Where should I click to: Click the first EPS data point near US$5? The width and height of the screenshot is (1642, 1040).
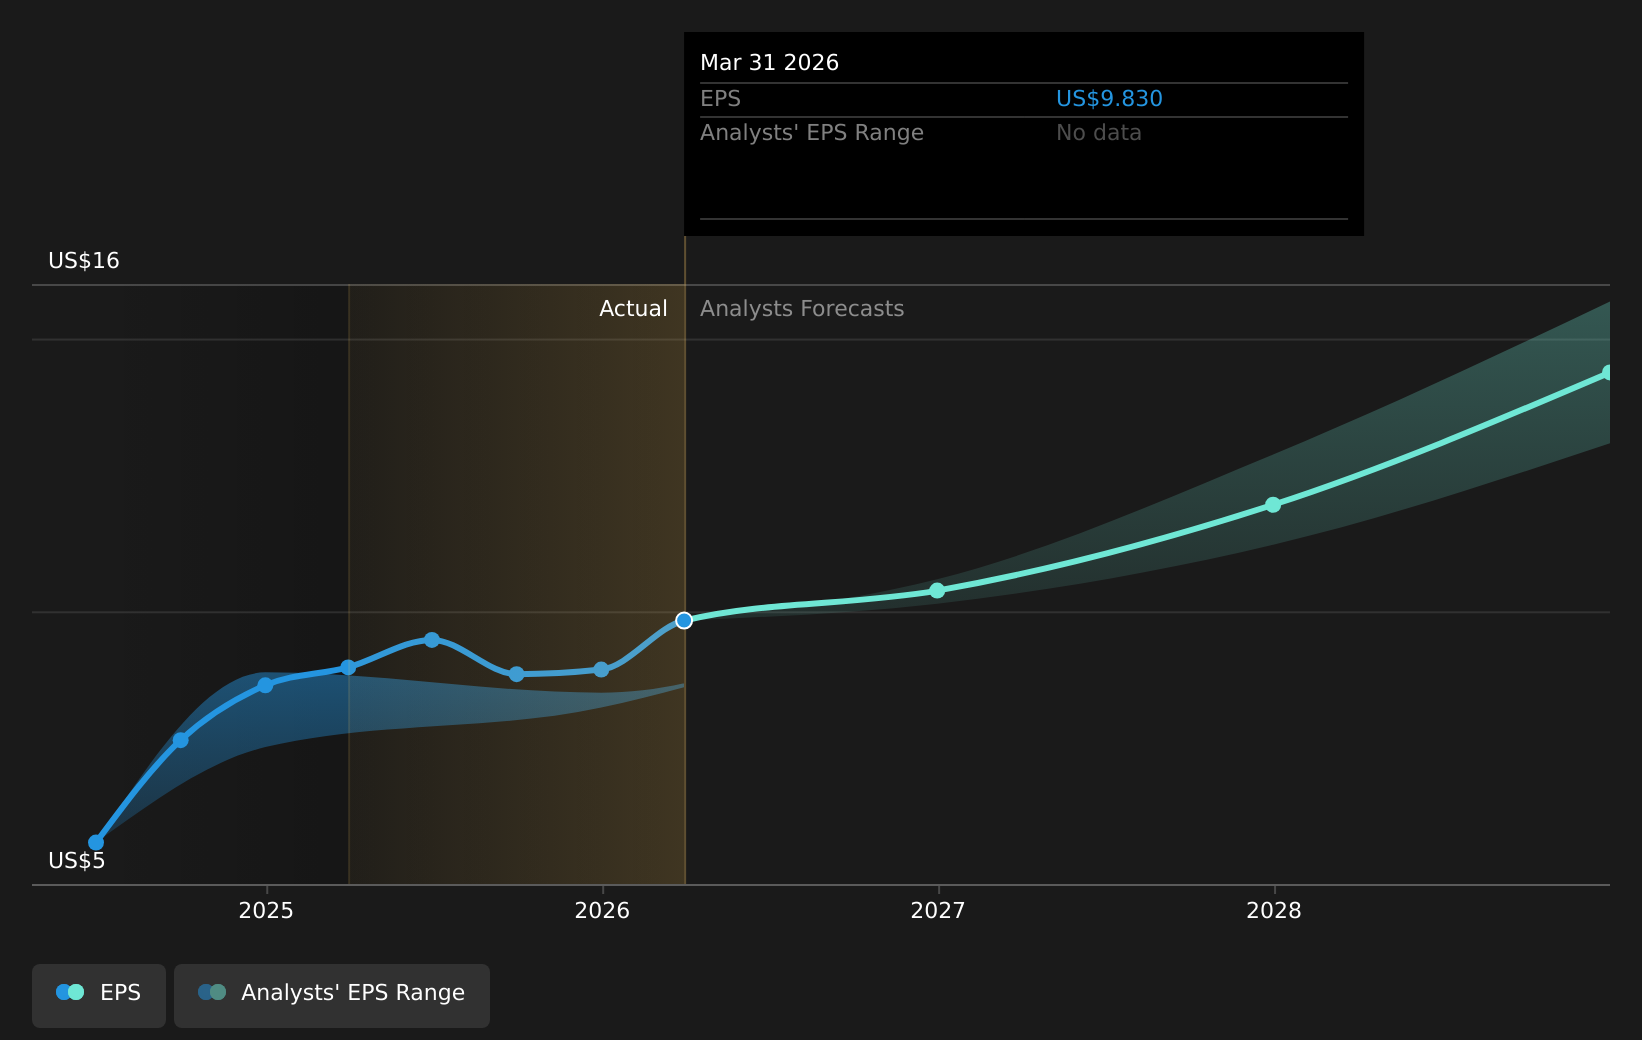click(x=96, y=842)
